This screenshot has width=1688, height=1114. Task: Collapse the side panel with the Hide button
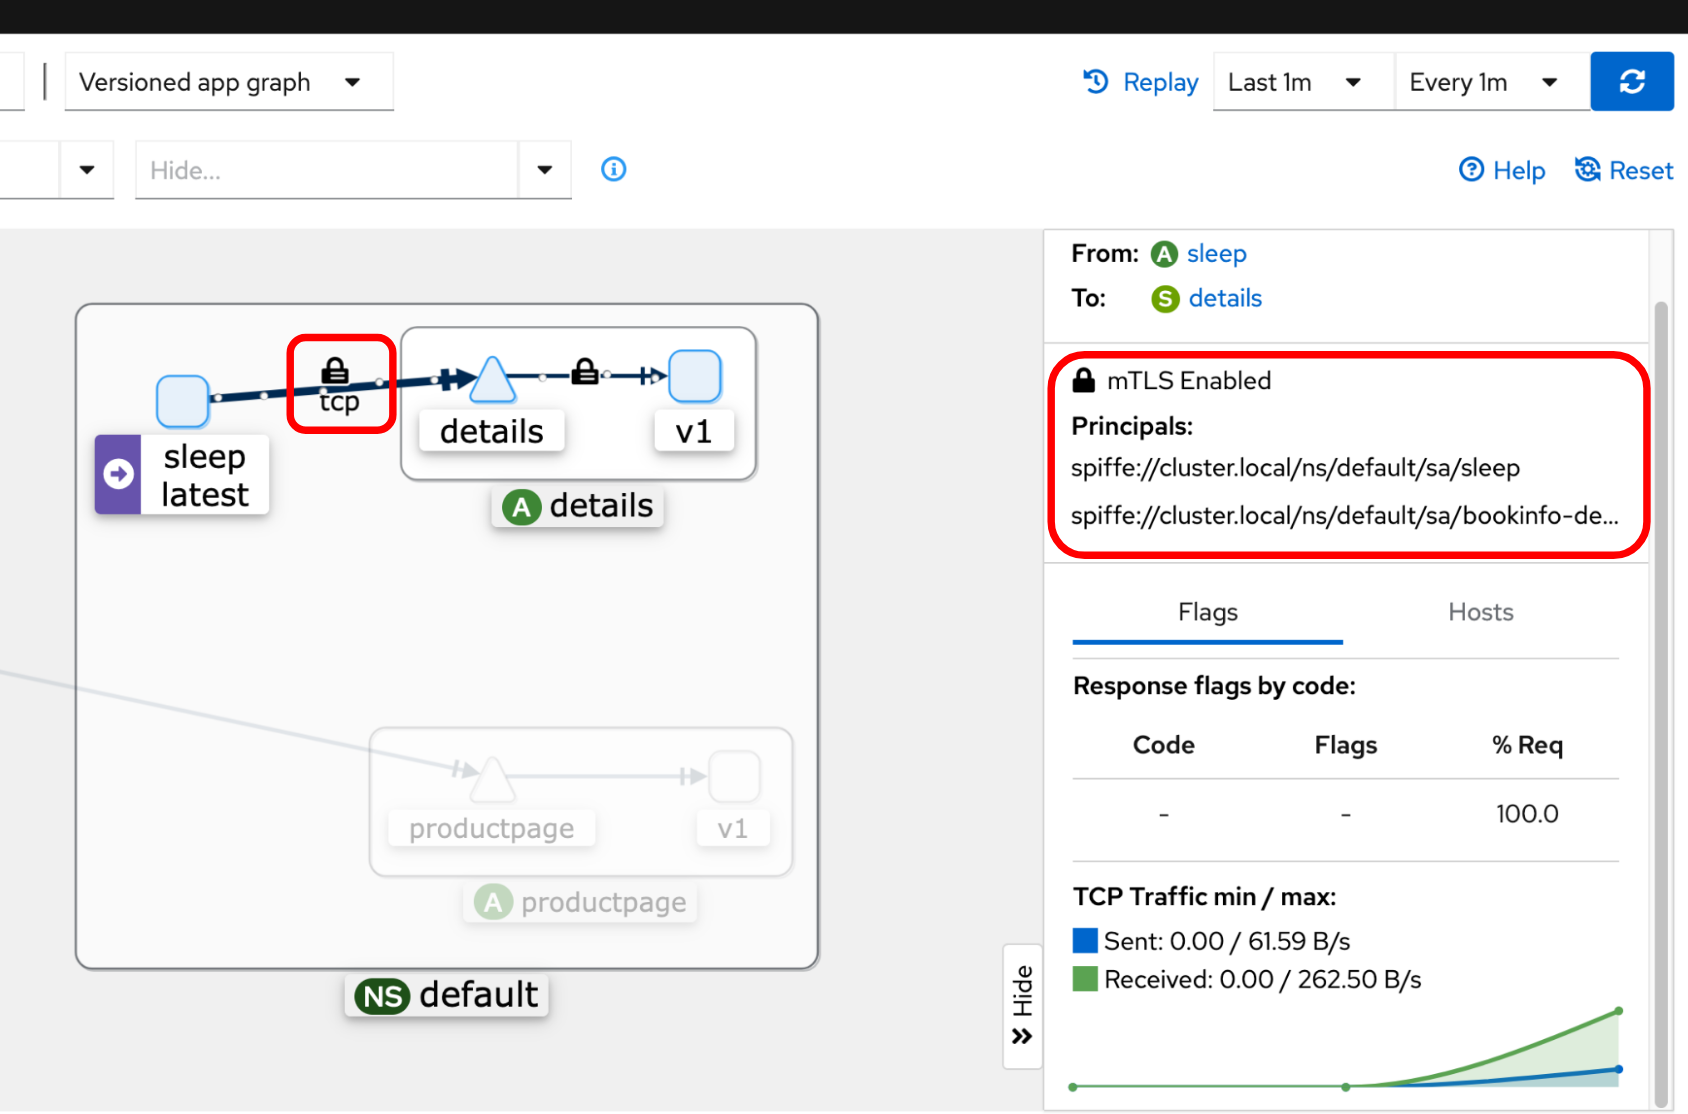[1022, 1005]
